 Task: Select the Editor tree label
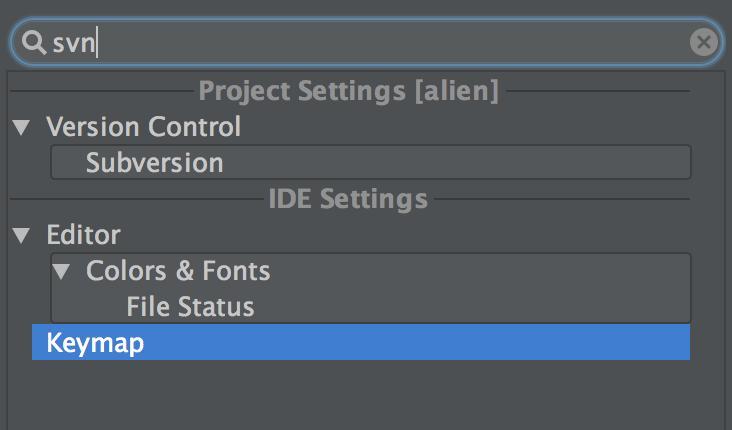point(83,235)
